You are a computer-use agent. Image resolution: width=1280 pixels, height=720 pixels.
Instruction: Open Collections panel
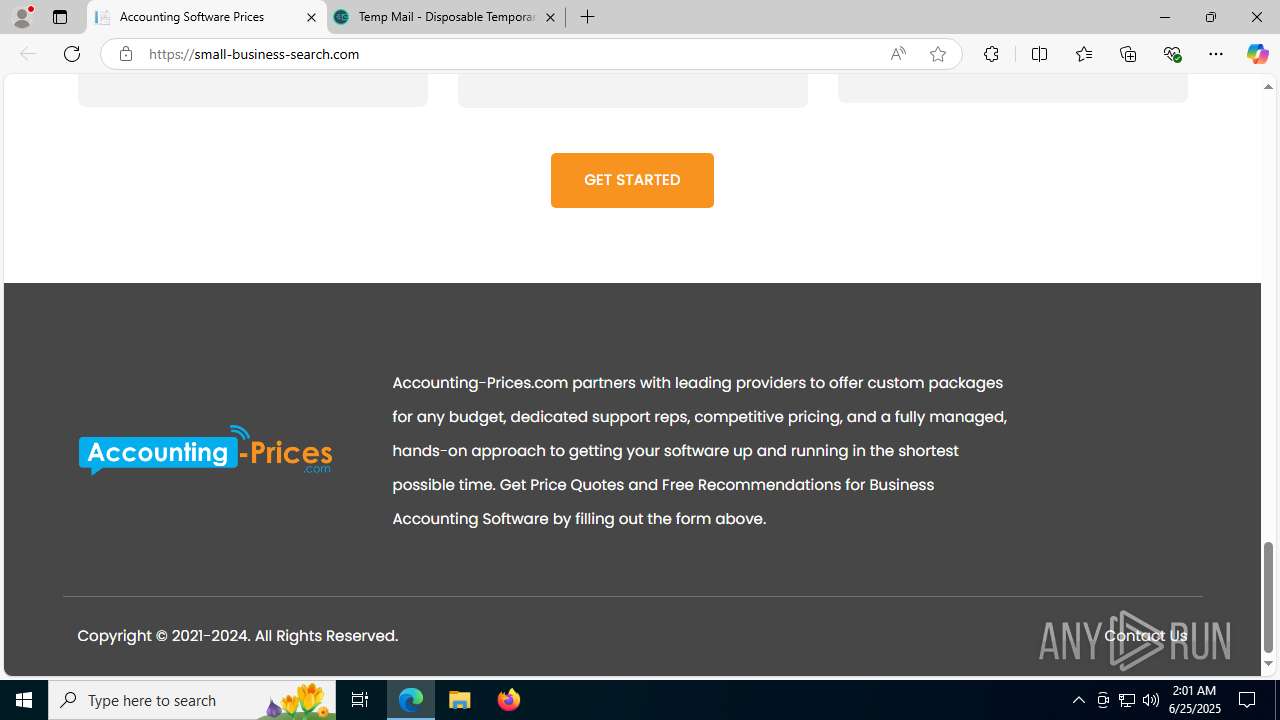click(1128, 54)
